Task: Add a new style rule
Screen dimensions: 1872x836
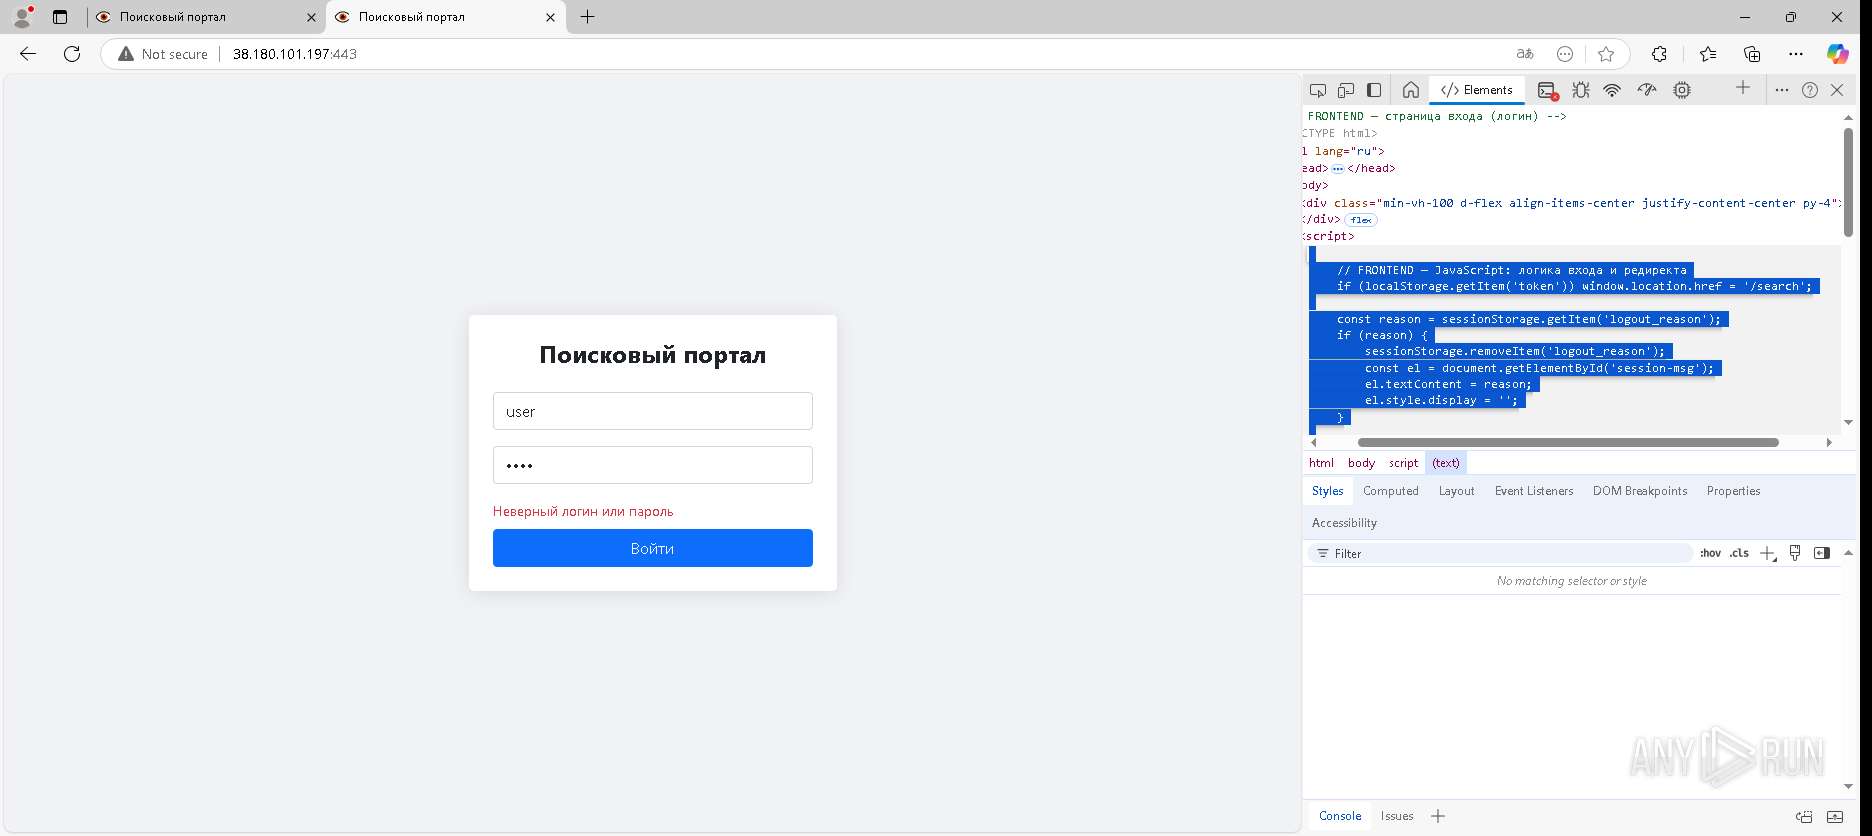Action: (x=1767, y=553)
